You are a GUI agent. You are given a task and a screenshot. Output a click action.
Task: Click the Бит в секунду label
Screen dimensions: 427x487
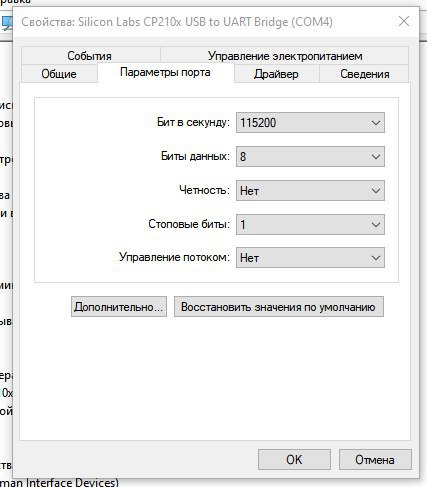[193, 122]
